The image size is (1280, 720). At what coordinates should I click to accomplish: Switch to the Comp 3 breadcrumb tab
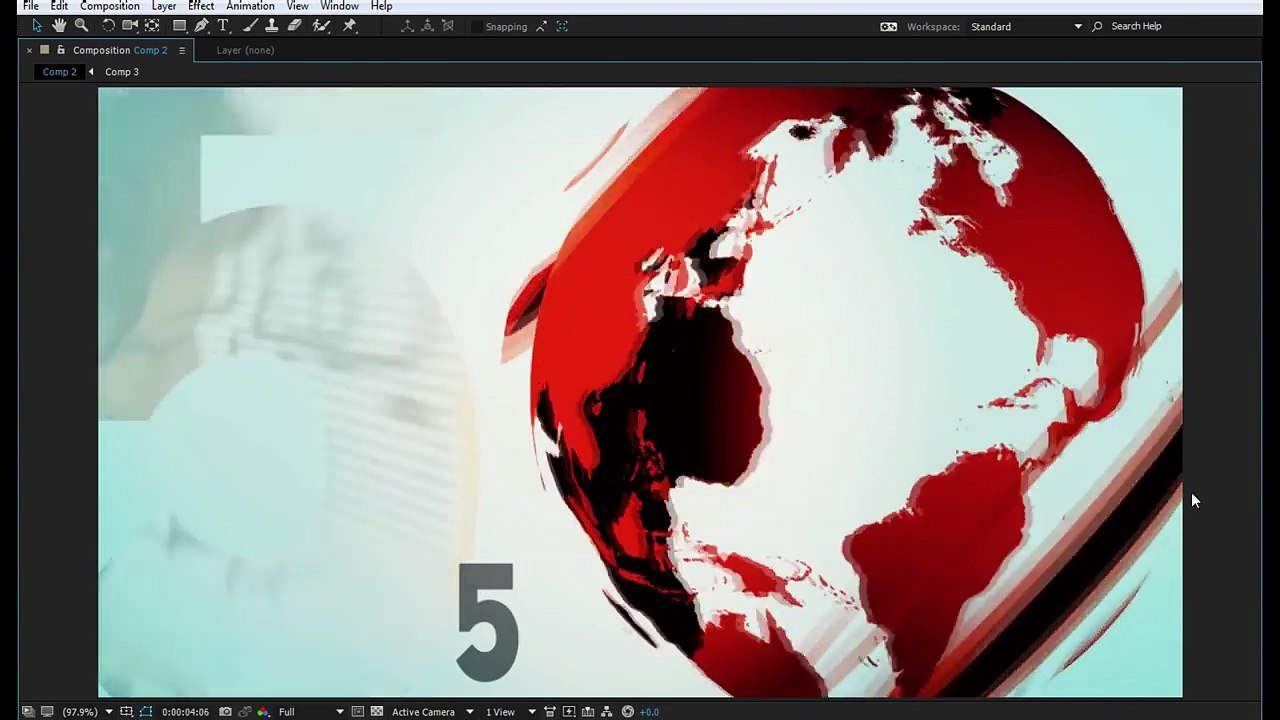pyautogui.click(x=122, y=72)
